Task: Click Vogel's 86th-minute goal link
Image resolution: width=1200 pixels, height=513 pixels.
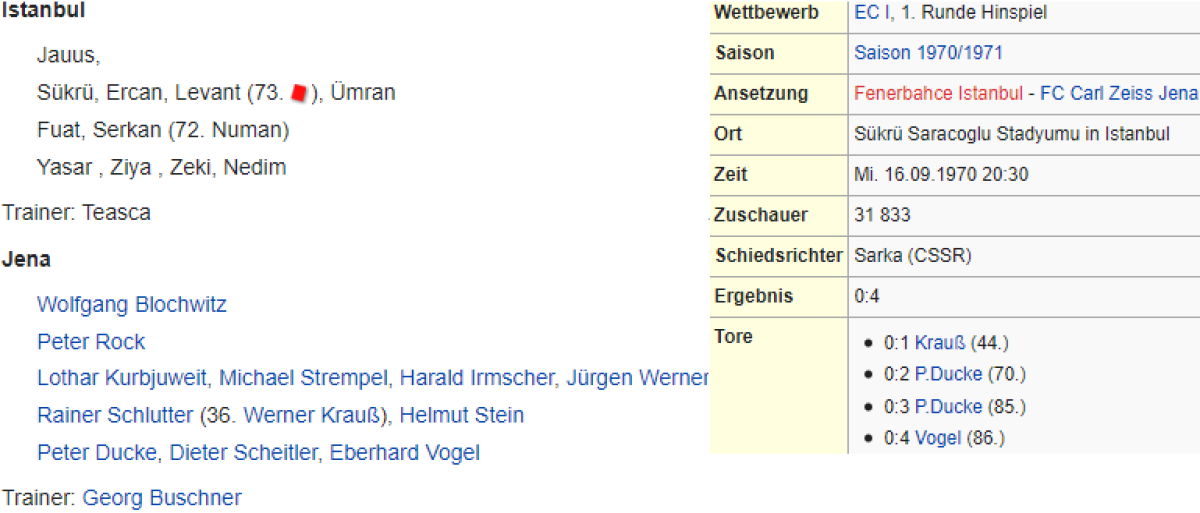Action: point(938,438)
